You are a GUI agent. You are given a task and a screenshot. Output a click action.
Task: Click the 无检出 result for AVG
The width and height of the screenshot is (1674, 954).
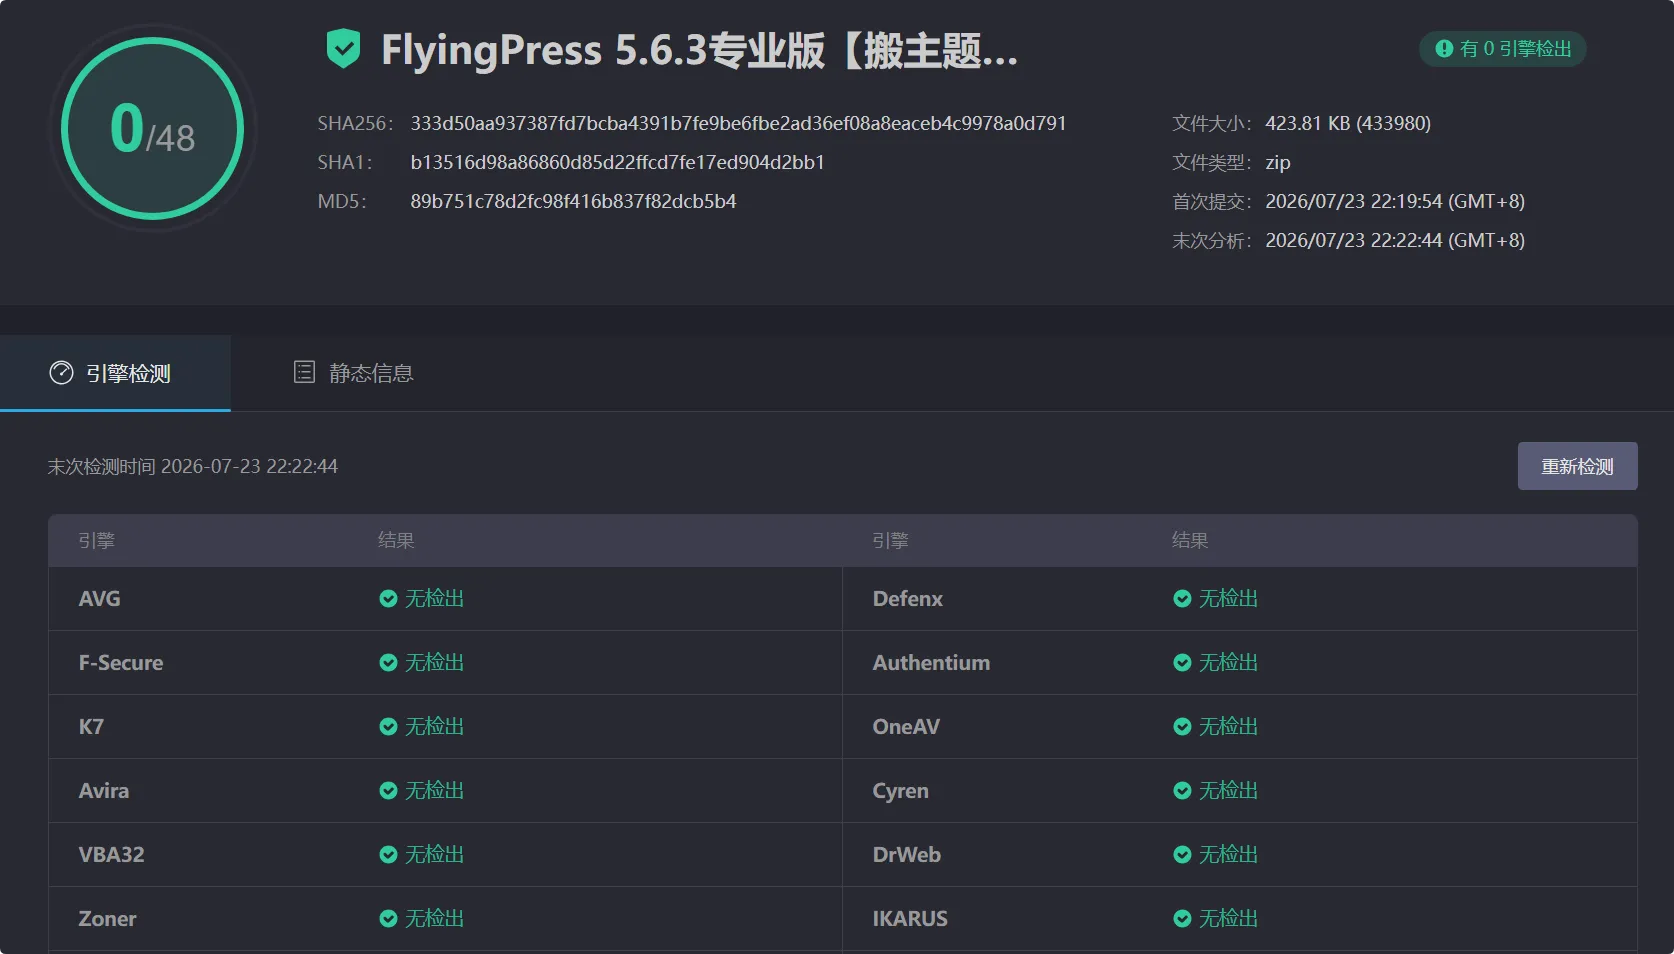pos(435,599)
